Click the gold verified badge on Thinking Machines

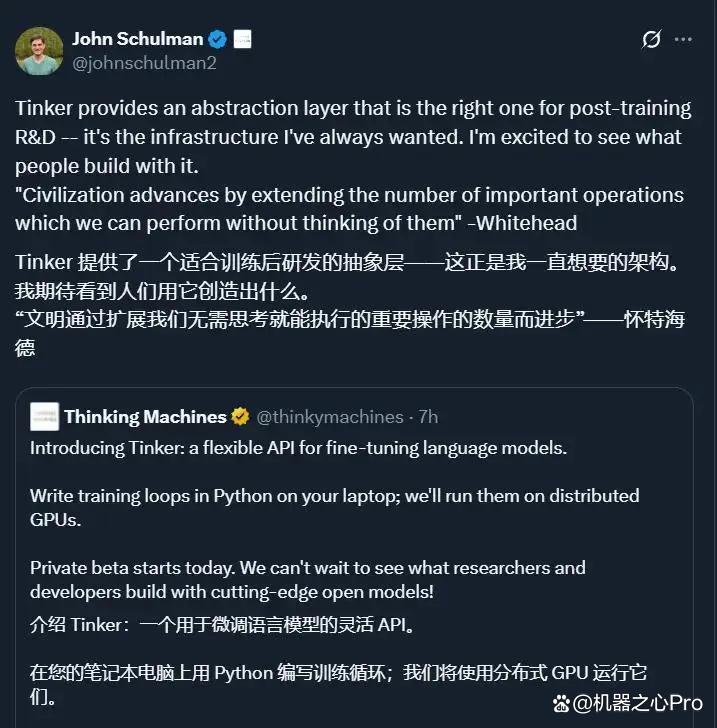coord(240,416)
